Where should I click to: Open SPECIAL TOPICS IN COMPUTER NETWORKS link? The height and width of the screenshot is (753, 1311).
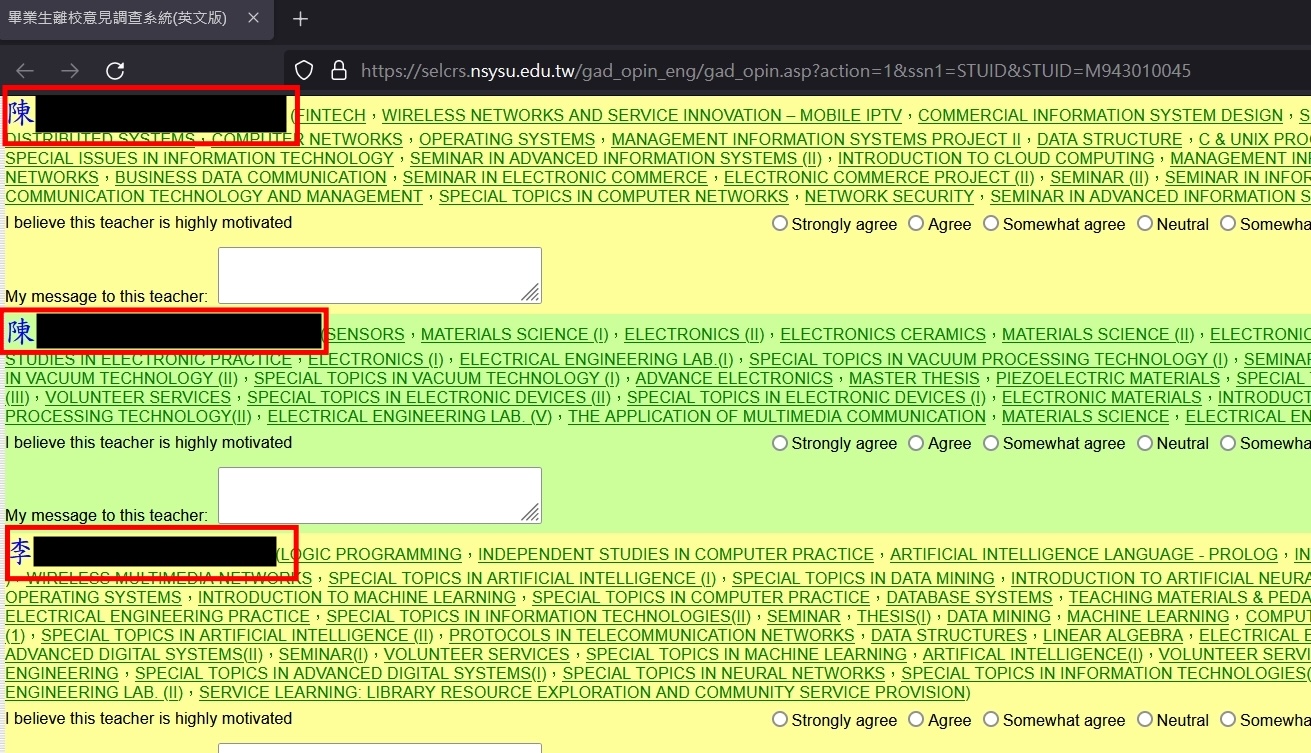[x=614, y=196]
